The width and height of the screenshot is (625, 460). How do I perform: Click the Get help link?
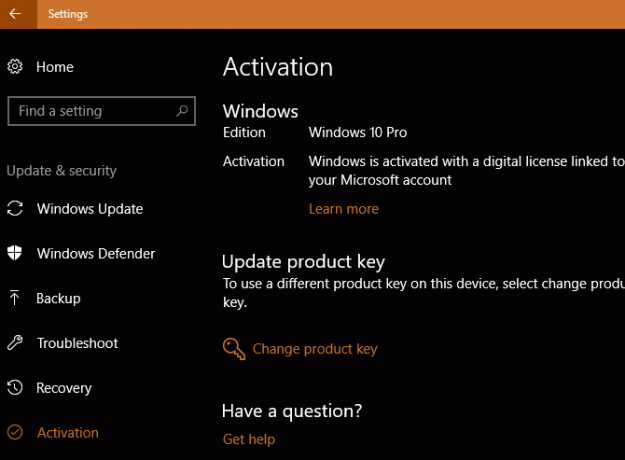pyautogui.click(x=249, y=439)
